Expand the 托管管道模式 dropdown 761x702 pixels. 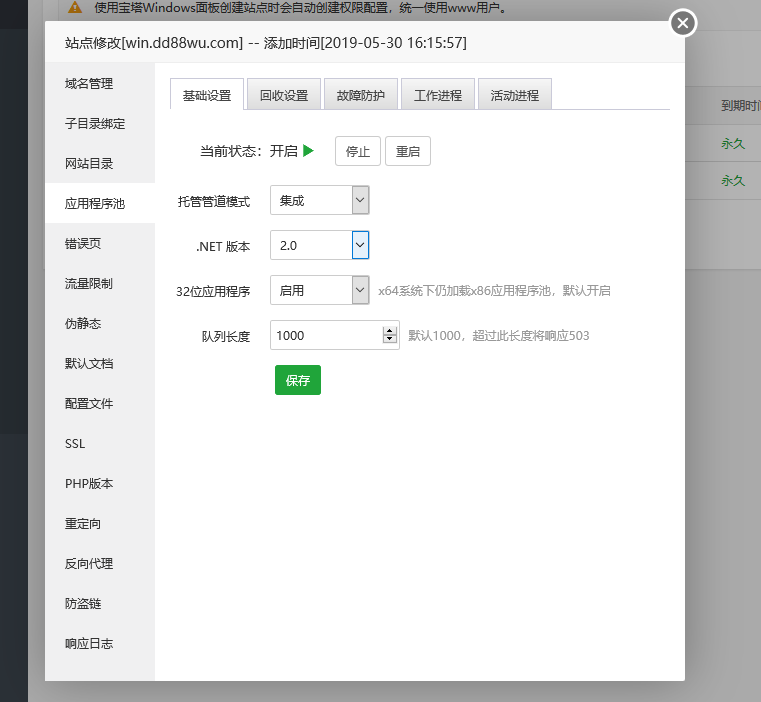click(319, 200)
